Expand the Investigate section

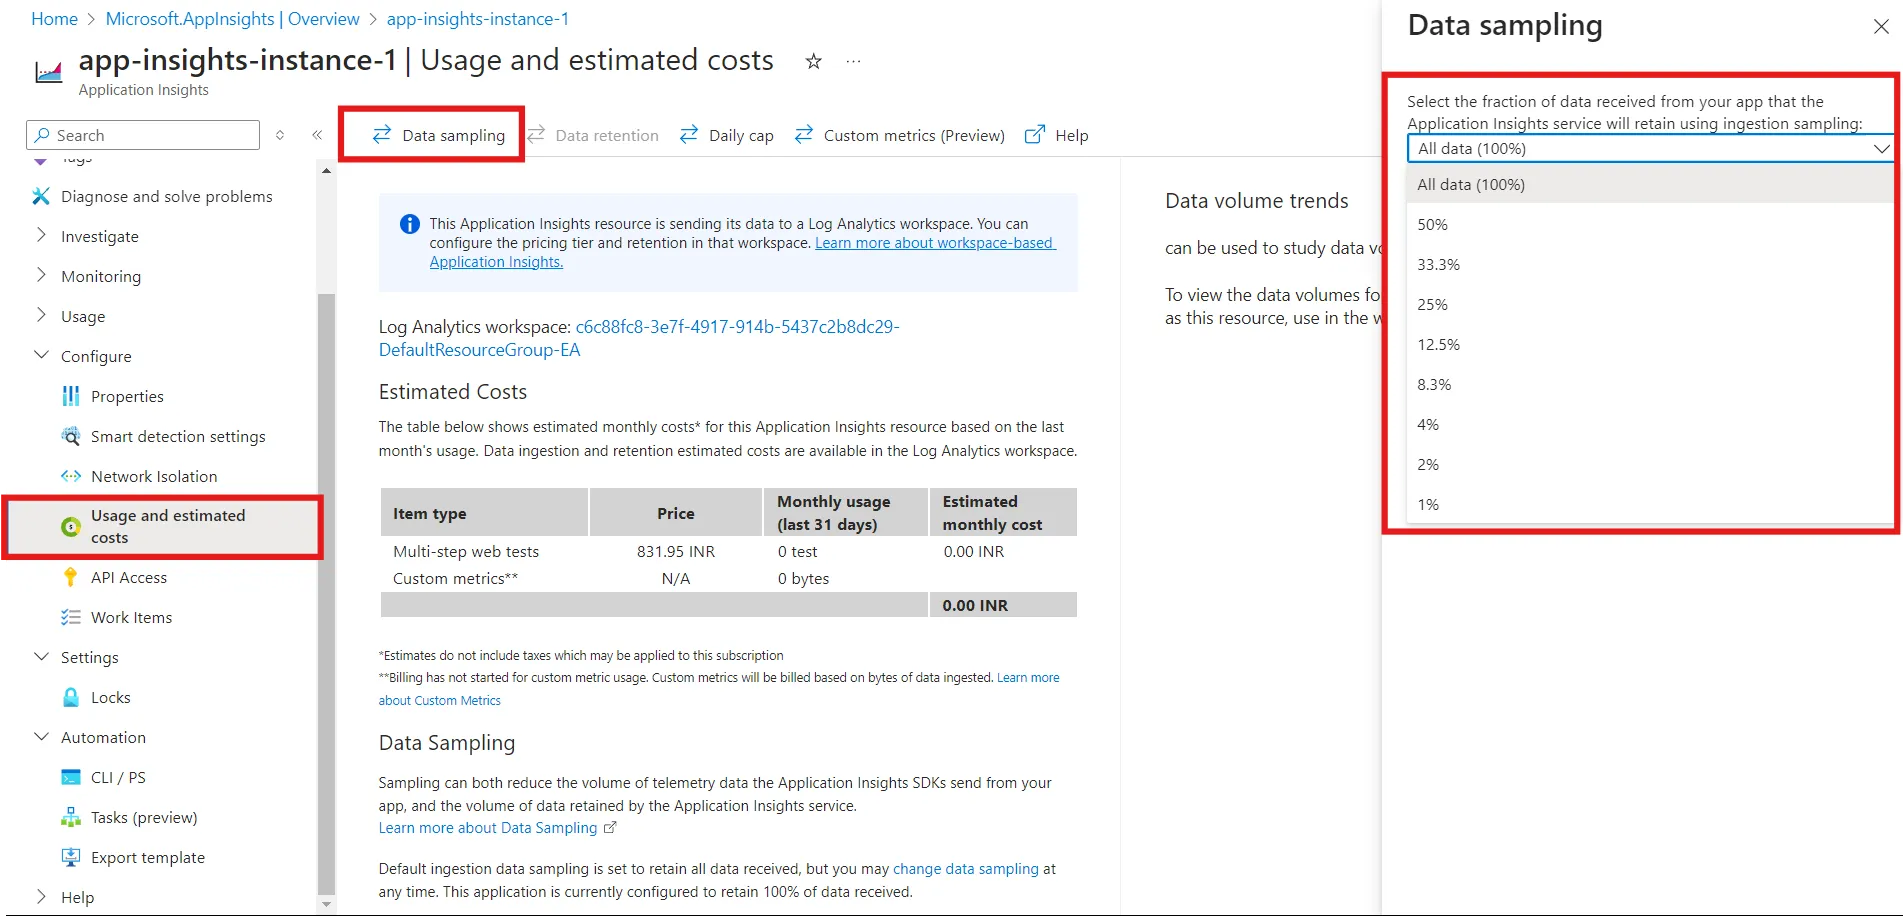pos(40,236)
